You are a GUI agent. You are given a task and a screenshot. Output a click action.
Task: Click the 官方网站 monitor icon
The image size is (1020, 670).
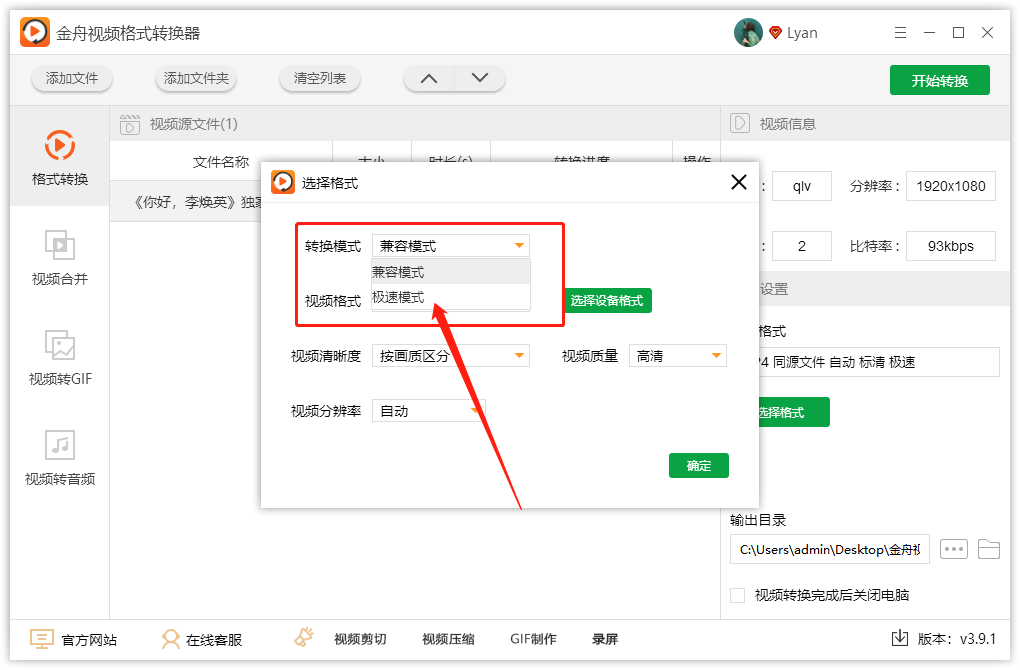(x=42, y=639)
